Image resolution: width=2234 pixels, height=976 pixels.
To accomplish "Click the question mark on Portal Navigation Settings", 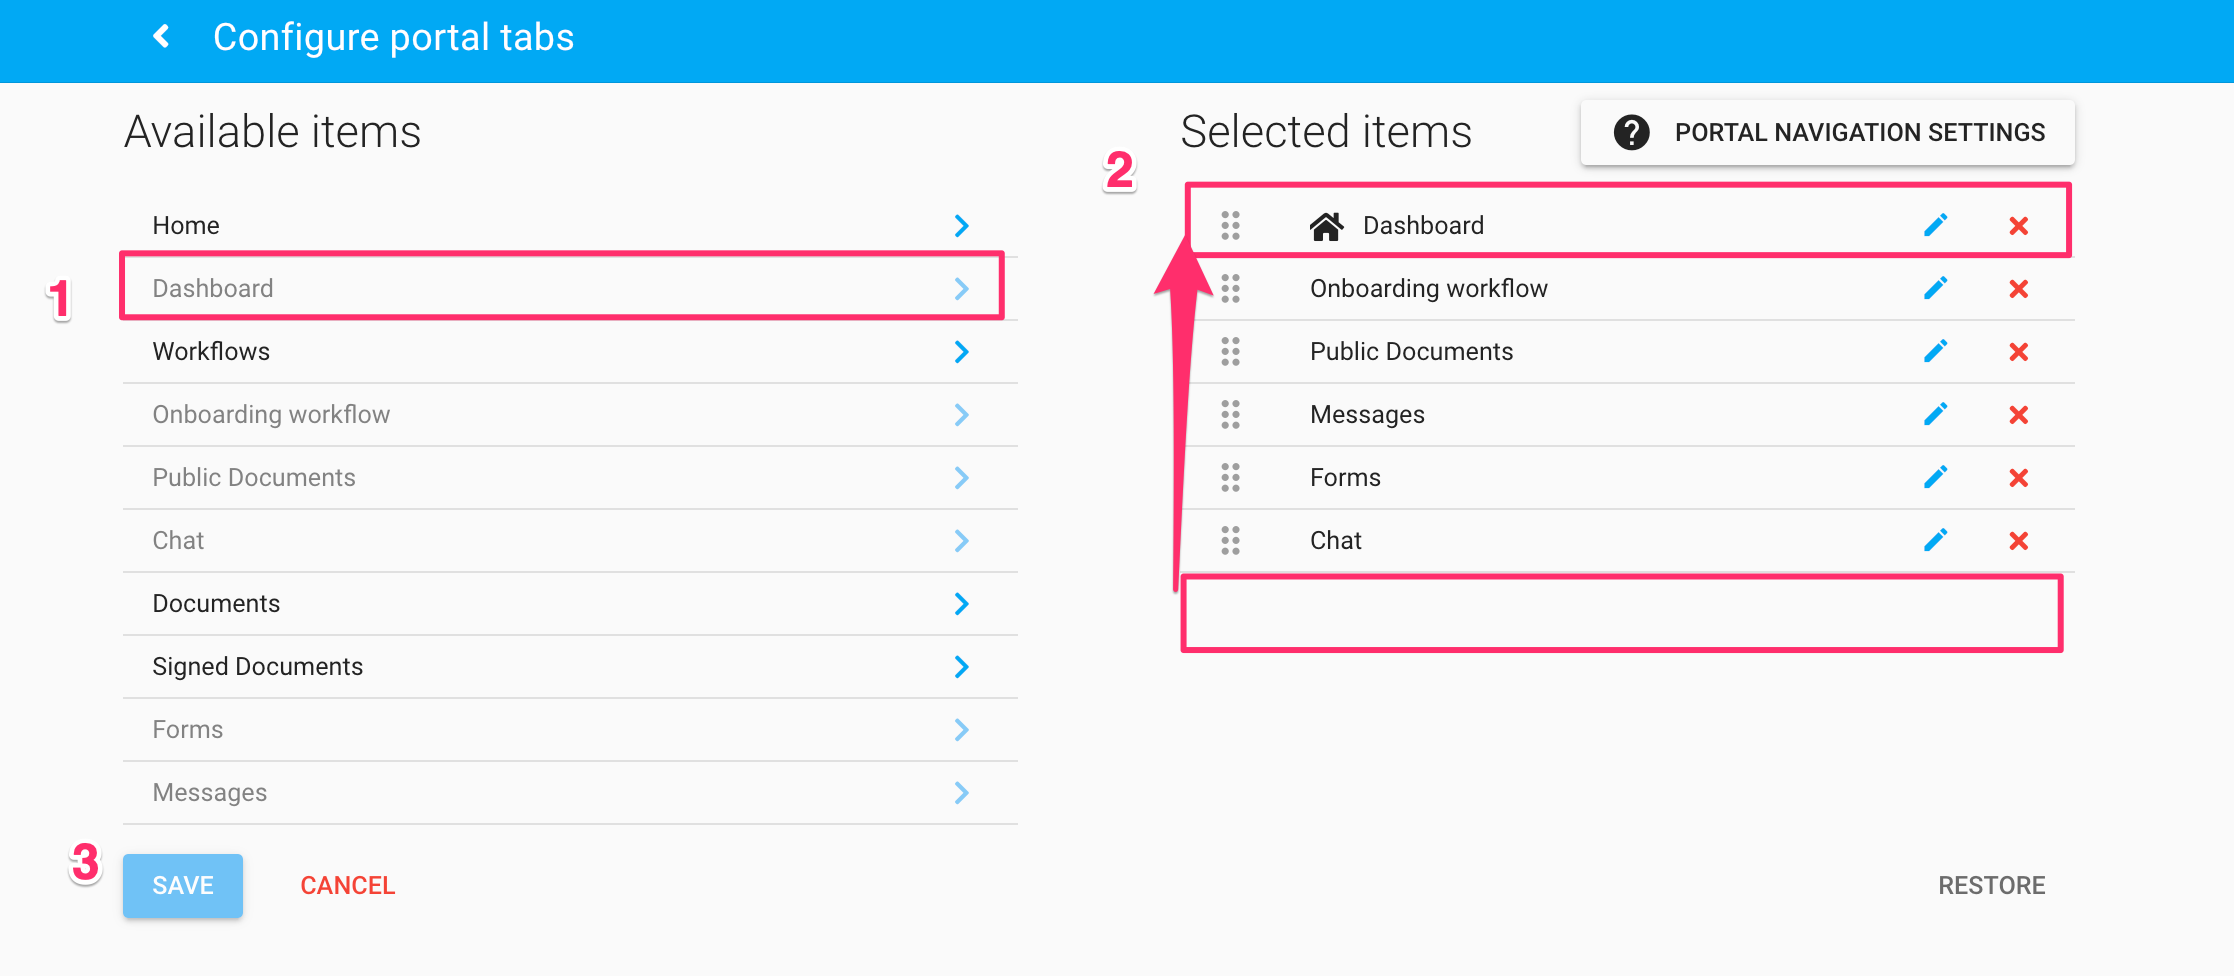I will [1632, 131].
